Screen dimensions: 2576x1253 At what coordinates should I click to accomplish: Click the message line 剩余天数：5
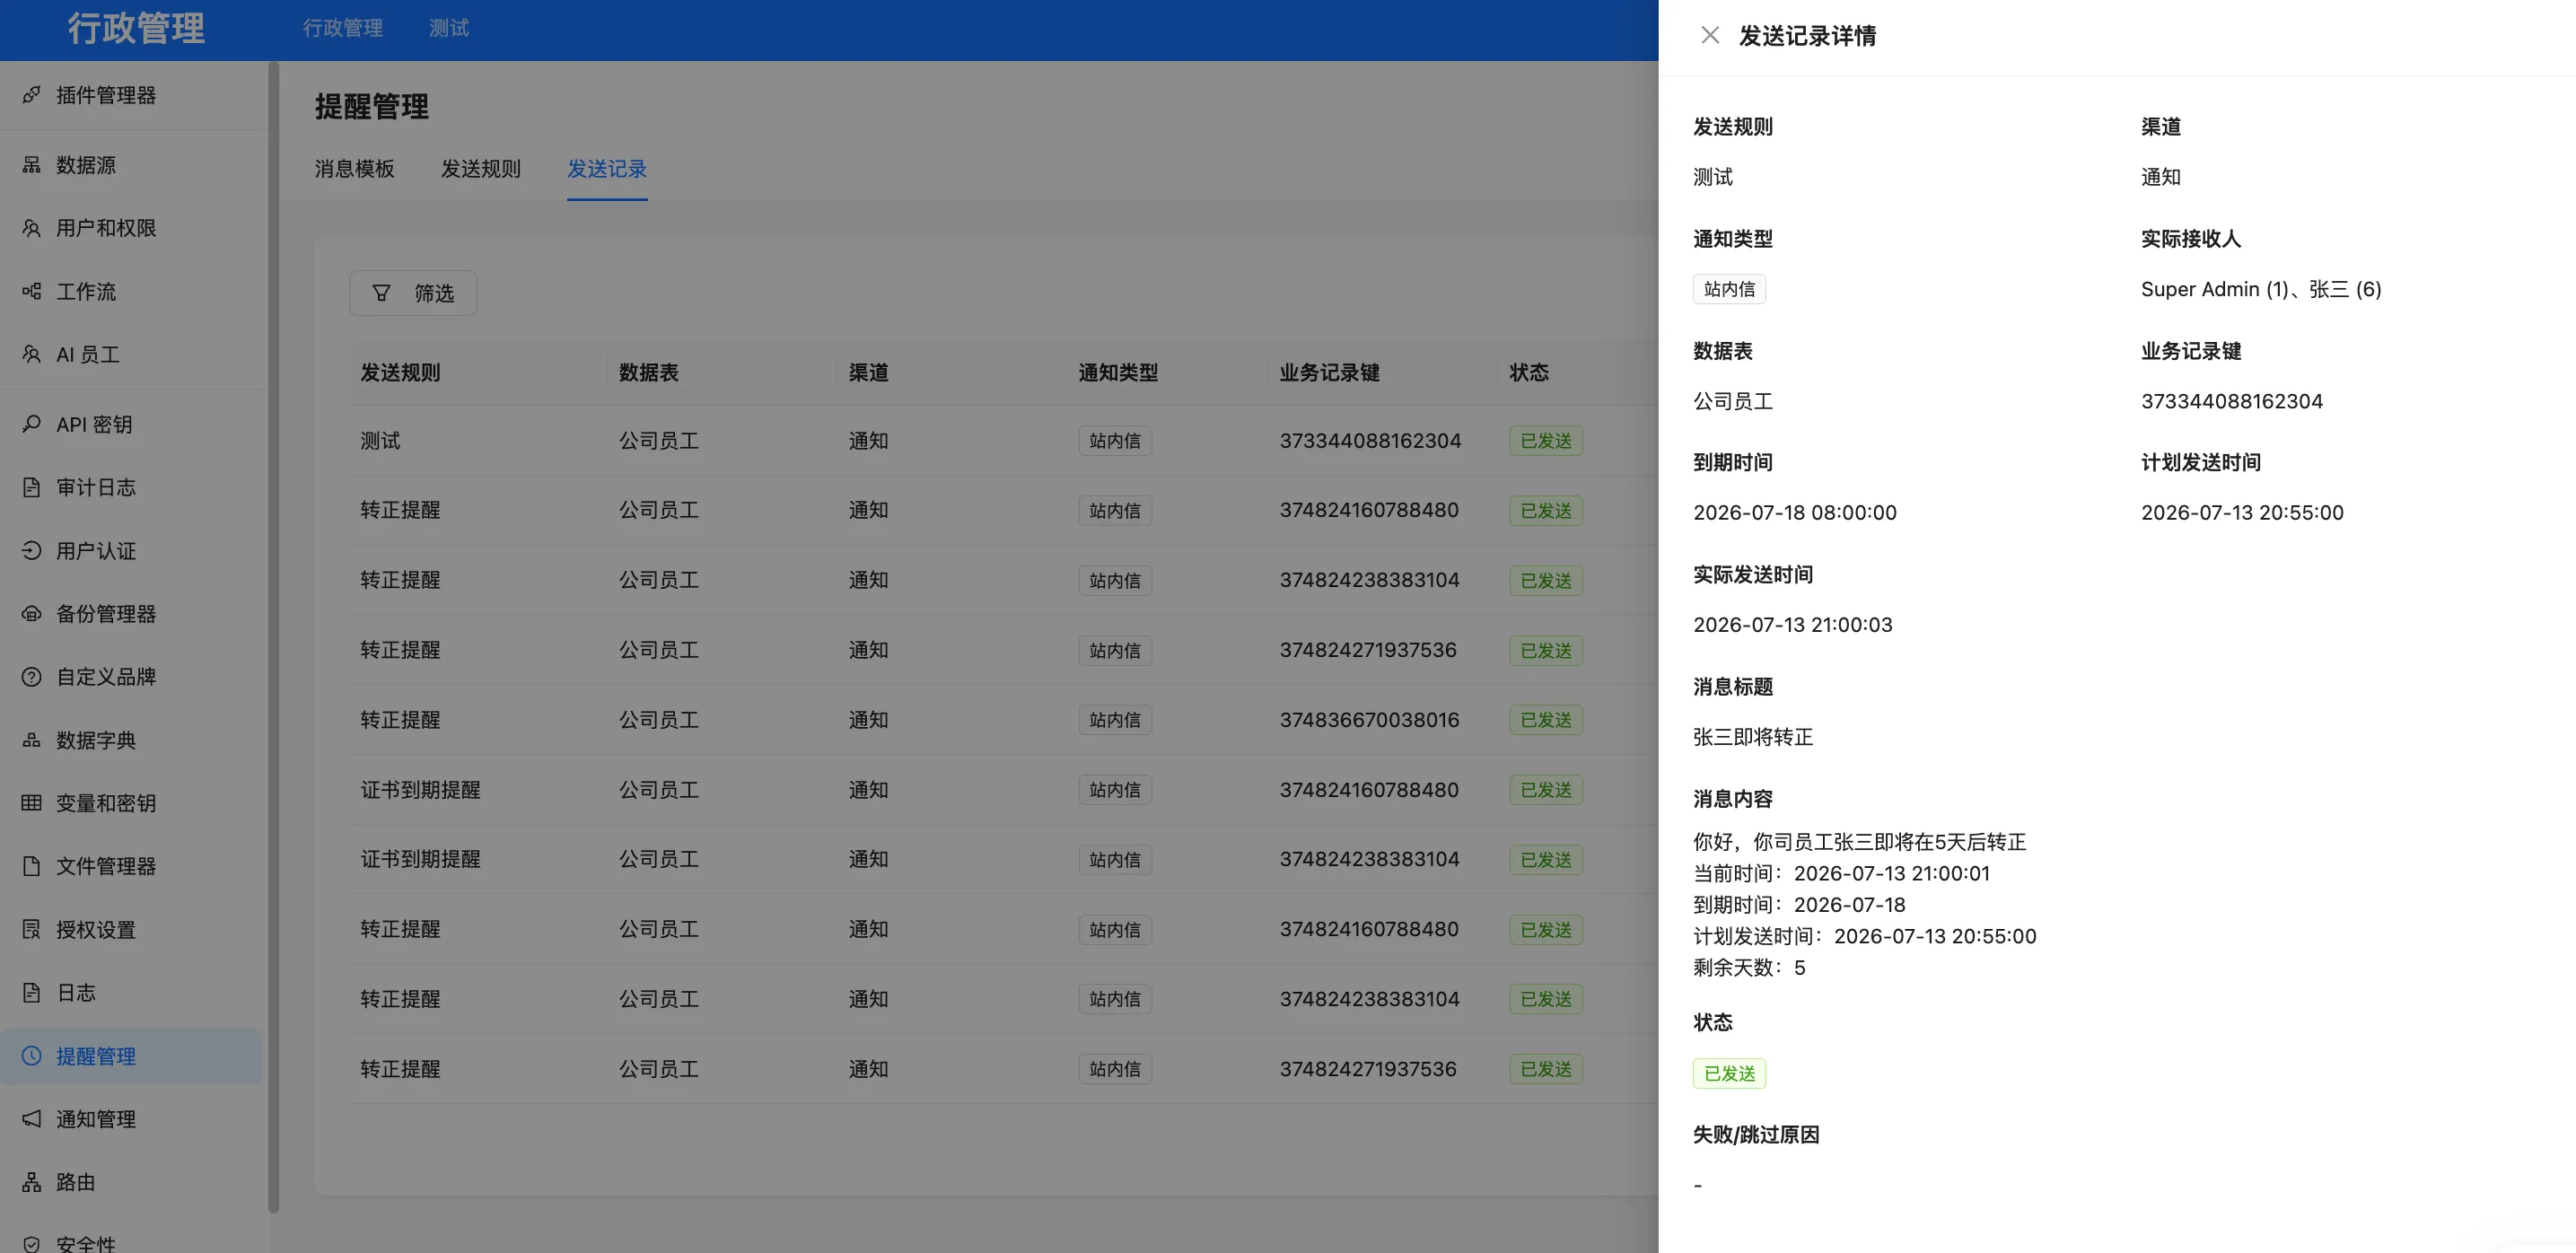[x=1749, y=967]
